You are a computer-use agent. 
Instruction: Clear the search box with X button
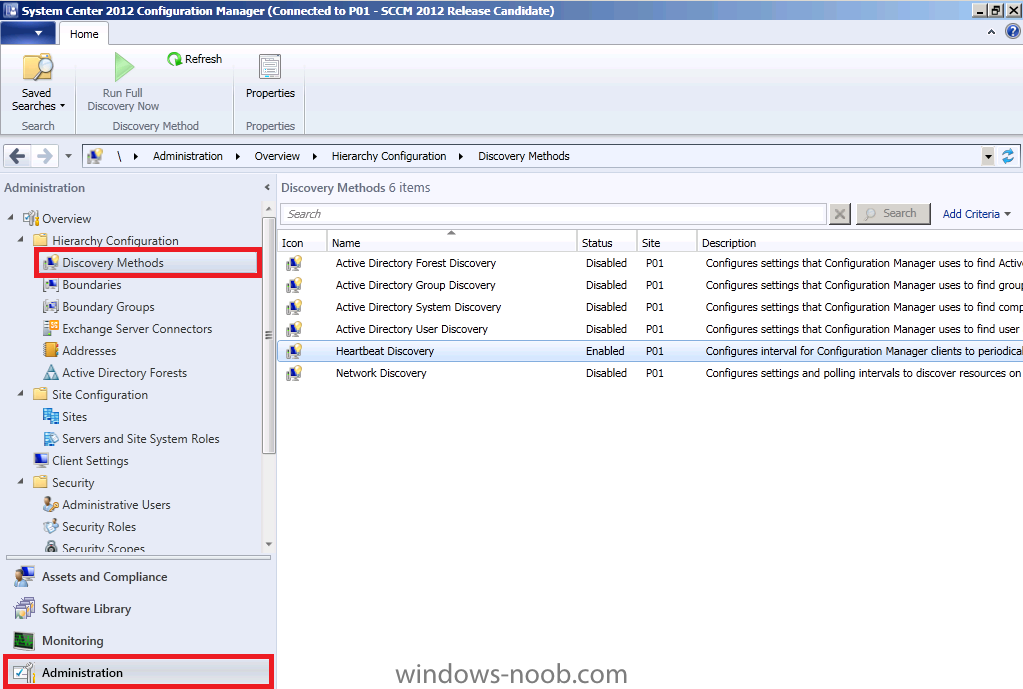(x=840, y=213)
